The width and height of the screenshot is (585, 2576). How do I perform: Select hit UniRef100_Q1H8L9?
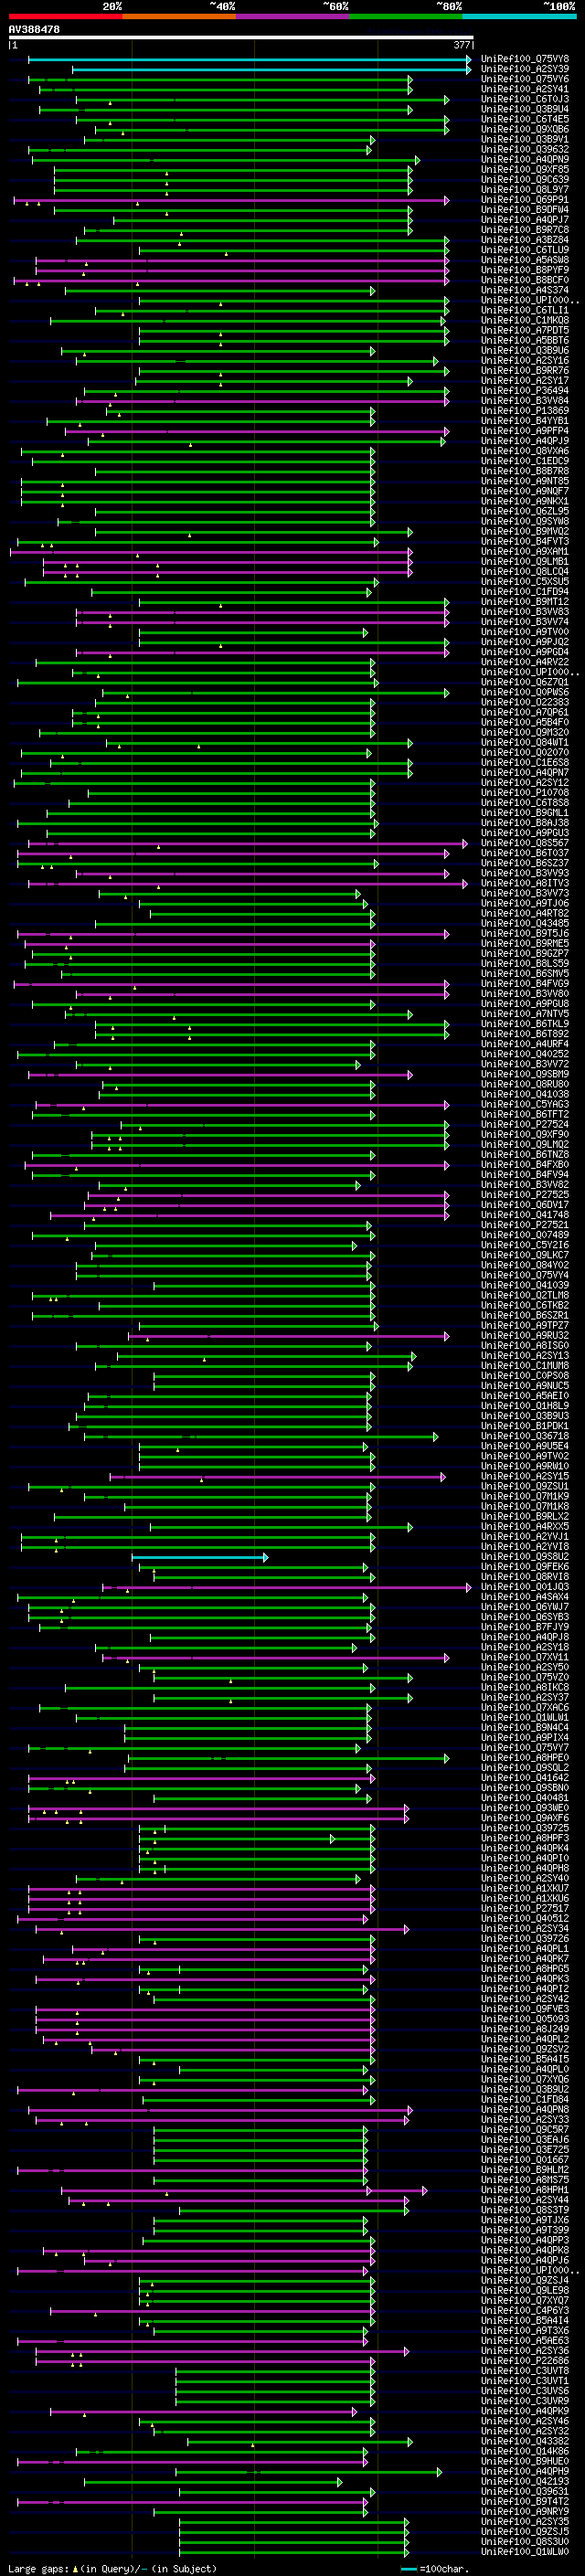(525, 1405)
